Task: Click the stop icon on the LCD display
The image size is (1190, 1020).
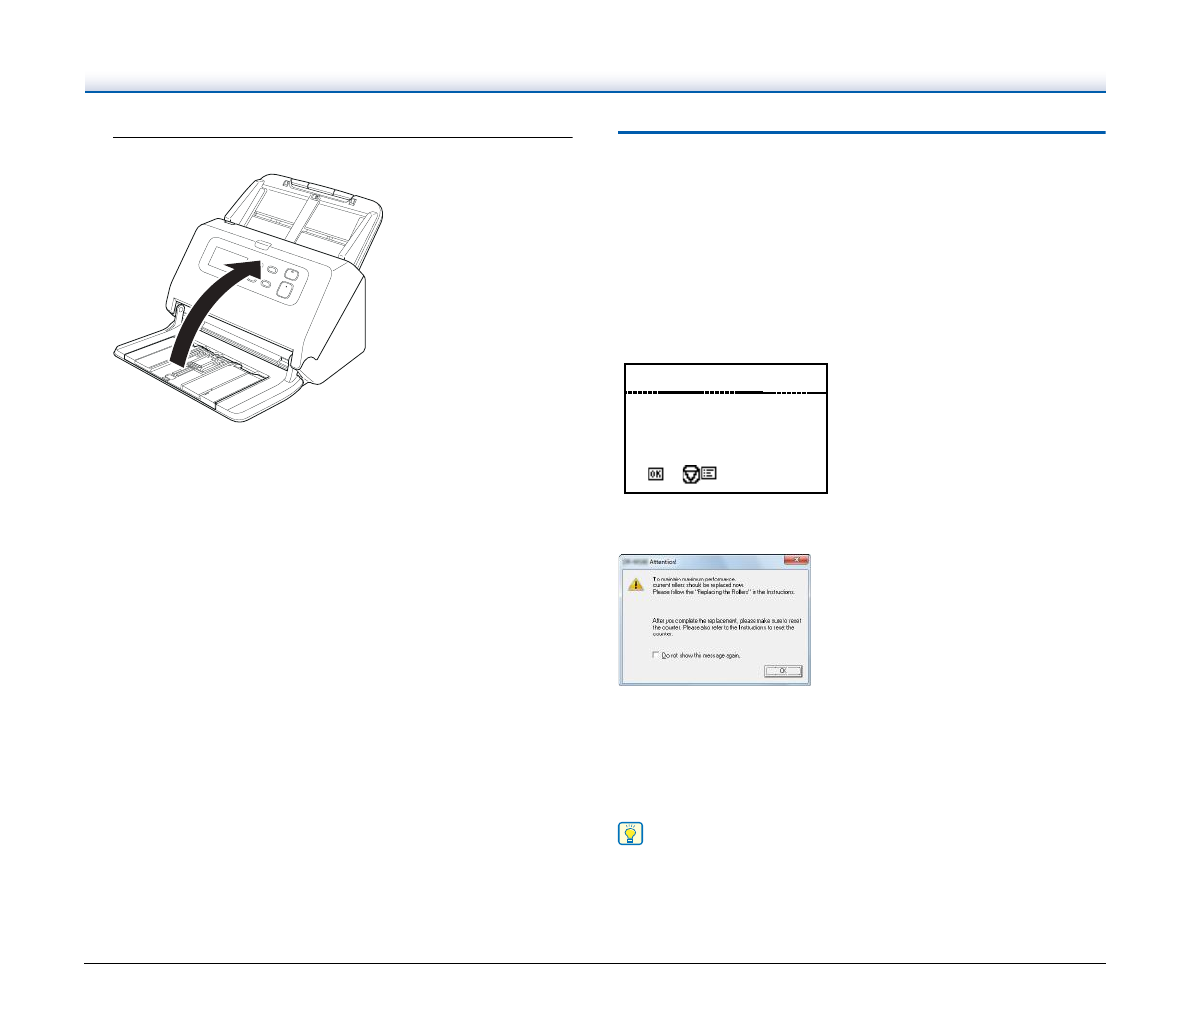Action: [690, 473]
